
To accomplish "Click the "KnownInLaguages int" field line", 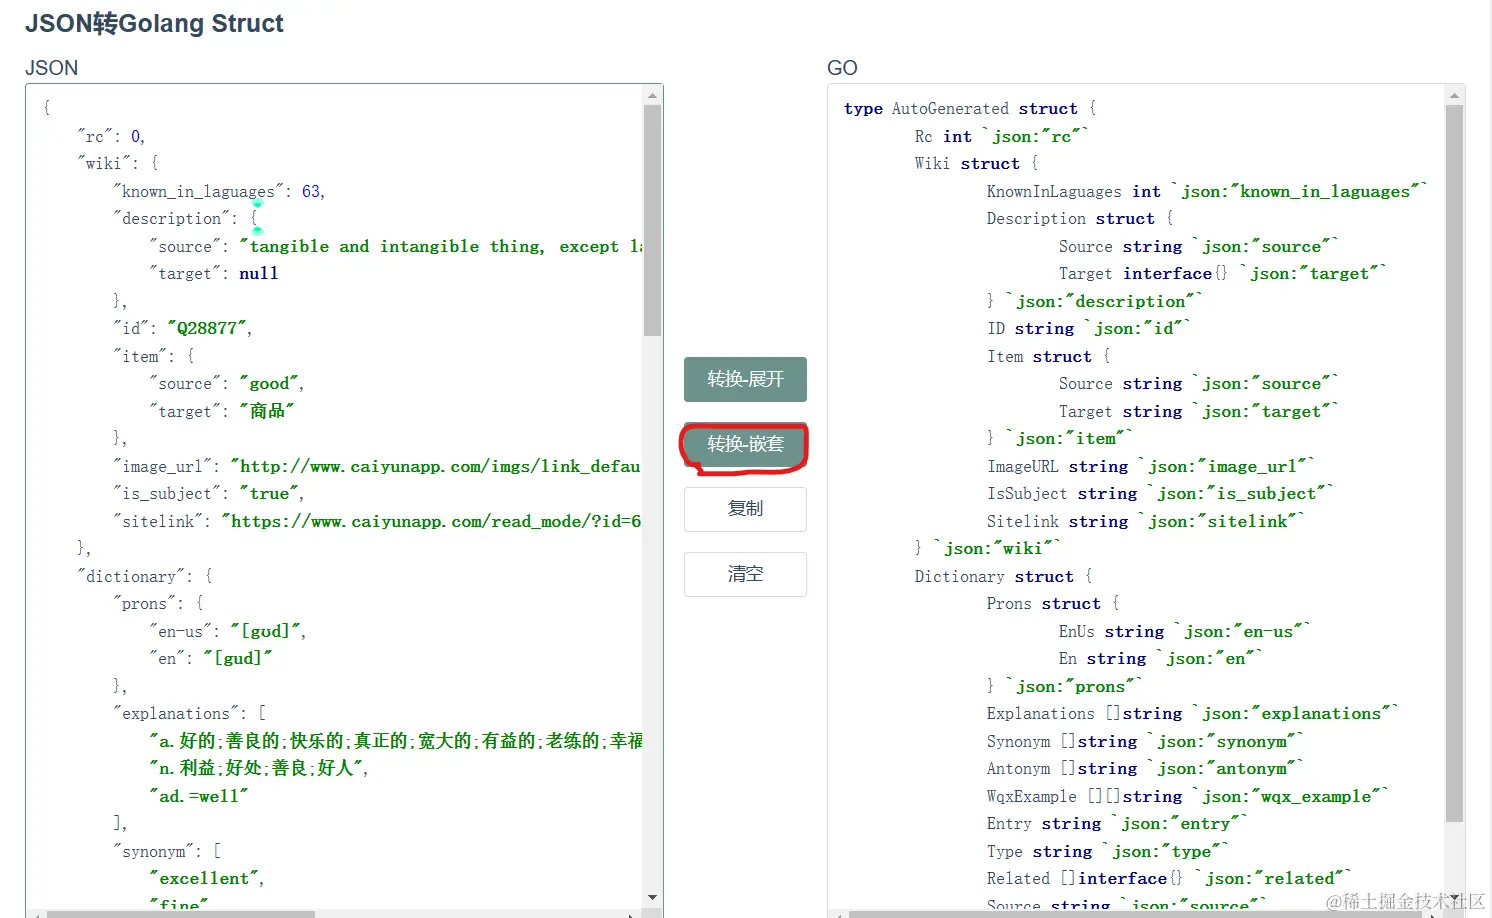I will tap(1207, 191).
